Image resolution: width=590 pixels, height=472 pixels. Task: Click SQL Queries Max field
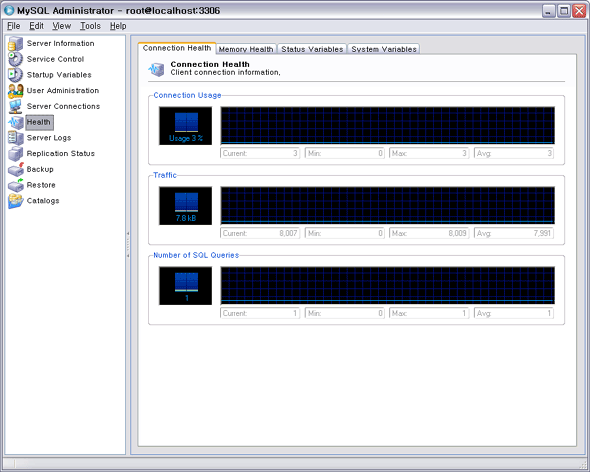pos(429,313)
